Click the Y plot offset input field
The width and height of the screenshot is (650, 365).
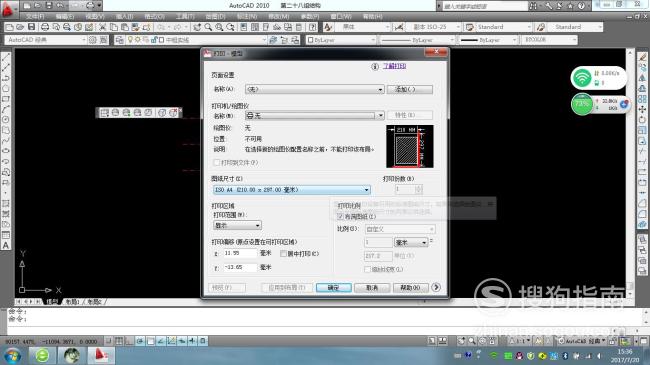click(x=240, y=268)
